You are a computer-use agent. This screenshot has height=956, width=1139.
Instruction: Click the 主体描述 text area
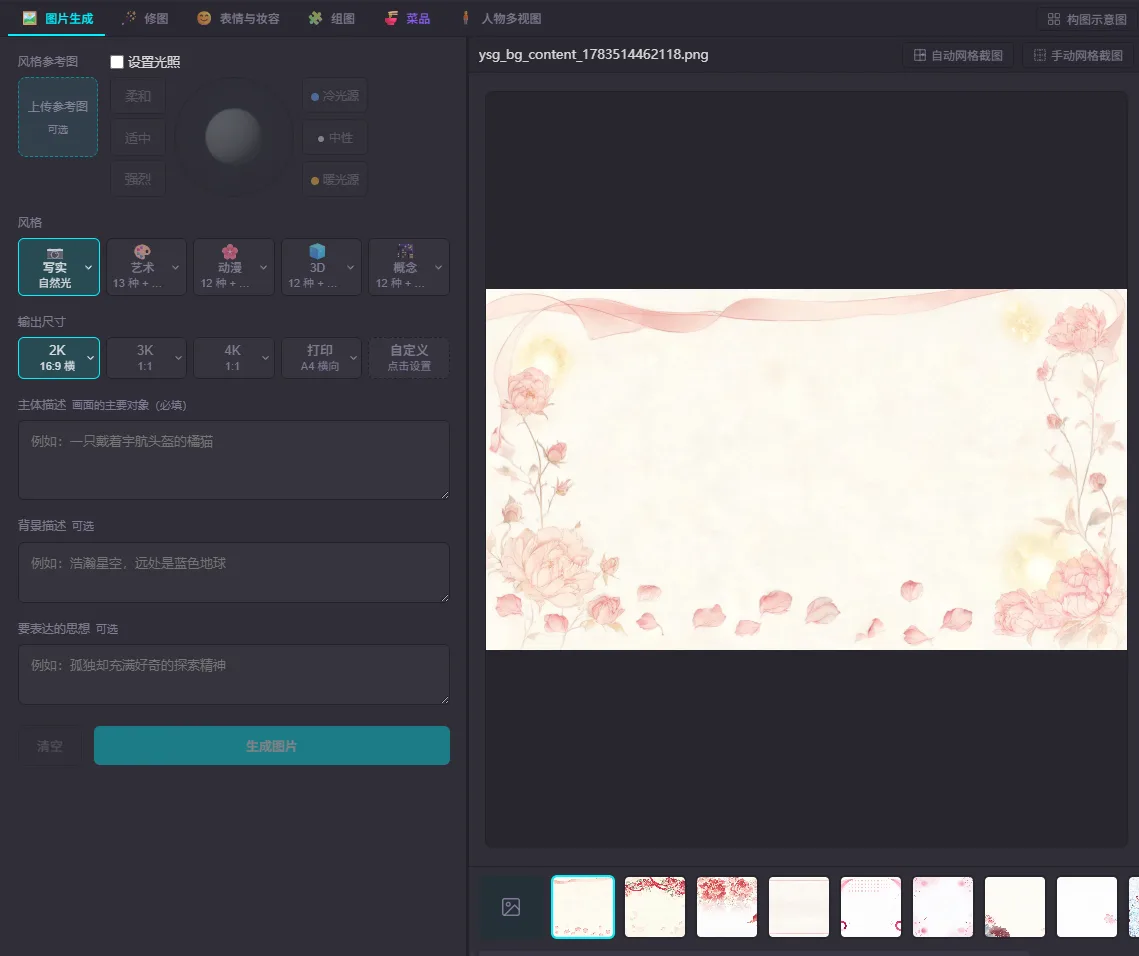(x=234, y=460)
